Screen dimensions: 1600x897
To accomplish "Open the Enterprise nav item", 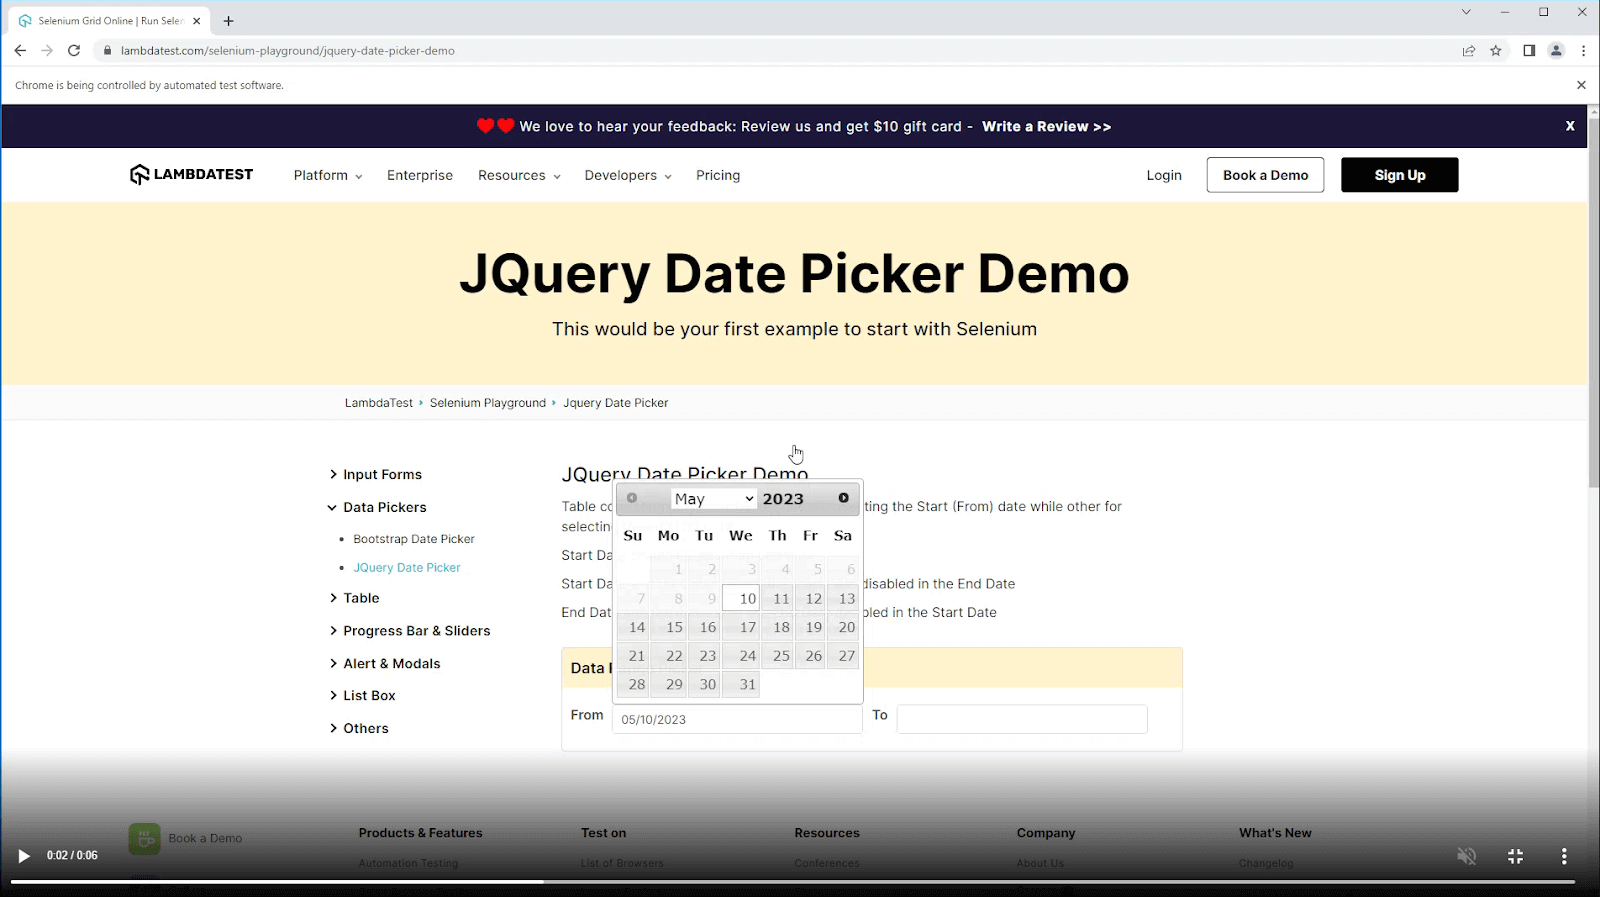I will point(420,175).
